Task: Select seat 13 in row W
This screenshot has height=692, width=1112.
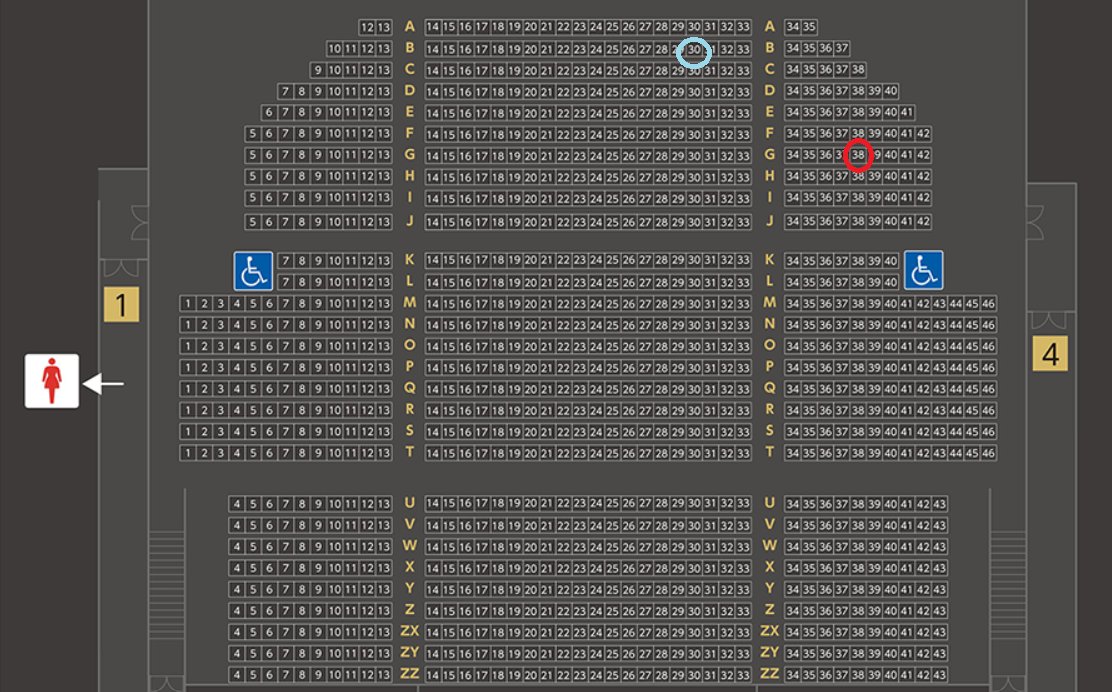Action: [383, 547]
